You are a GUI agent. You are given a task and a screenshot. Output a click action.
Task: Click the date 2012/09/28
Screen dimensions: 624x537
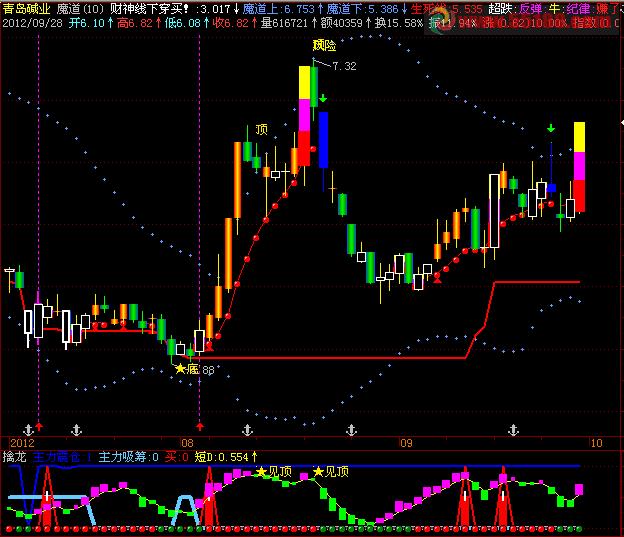pos(33,23)
